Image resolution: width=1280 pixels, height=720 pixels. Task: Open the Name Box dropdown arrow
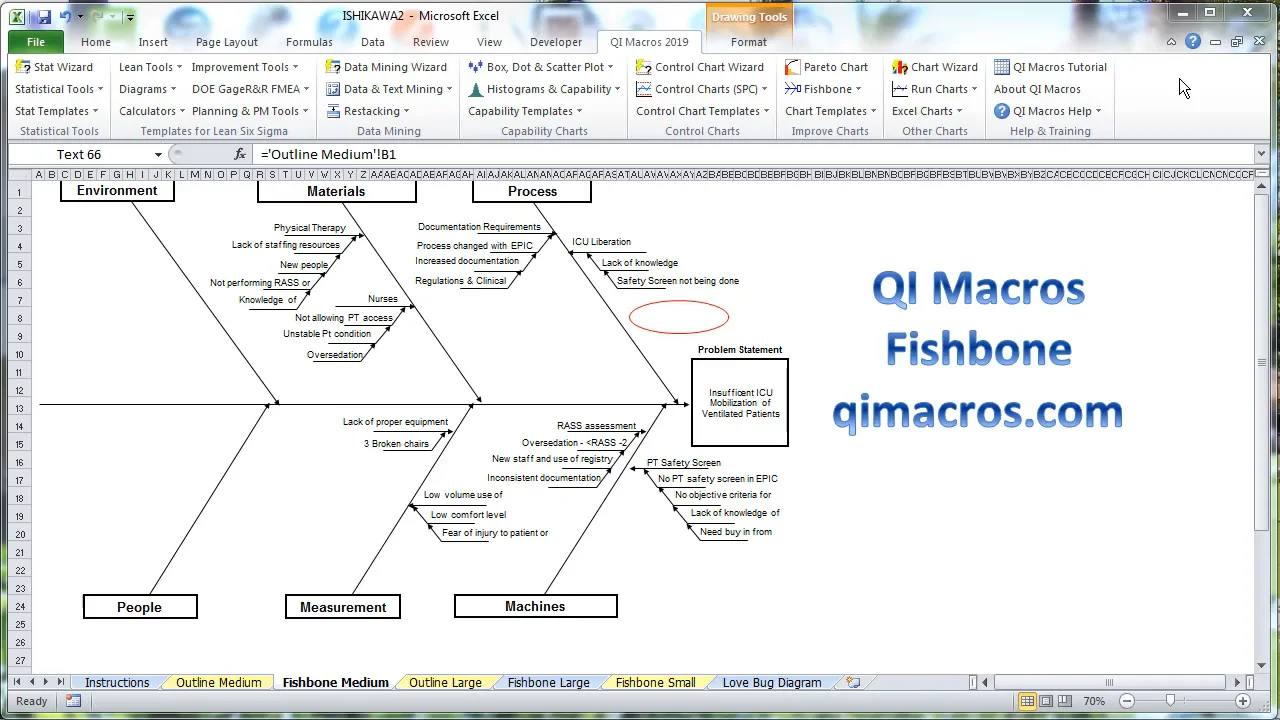click(x=158, y=154)
